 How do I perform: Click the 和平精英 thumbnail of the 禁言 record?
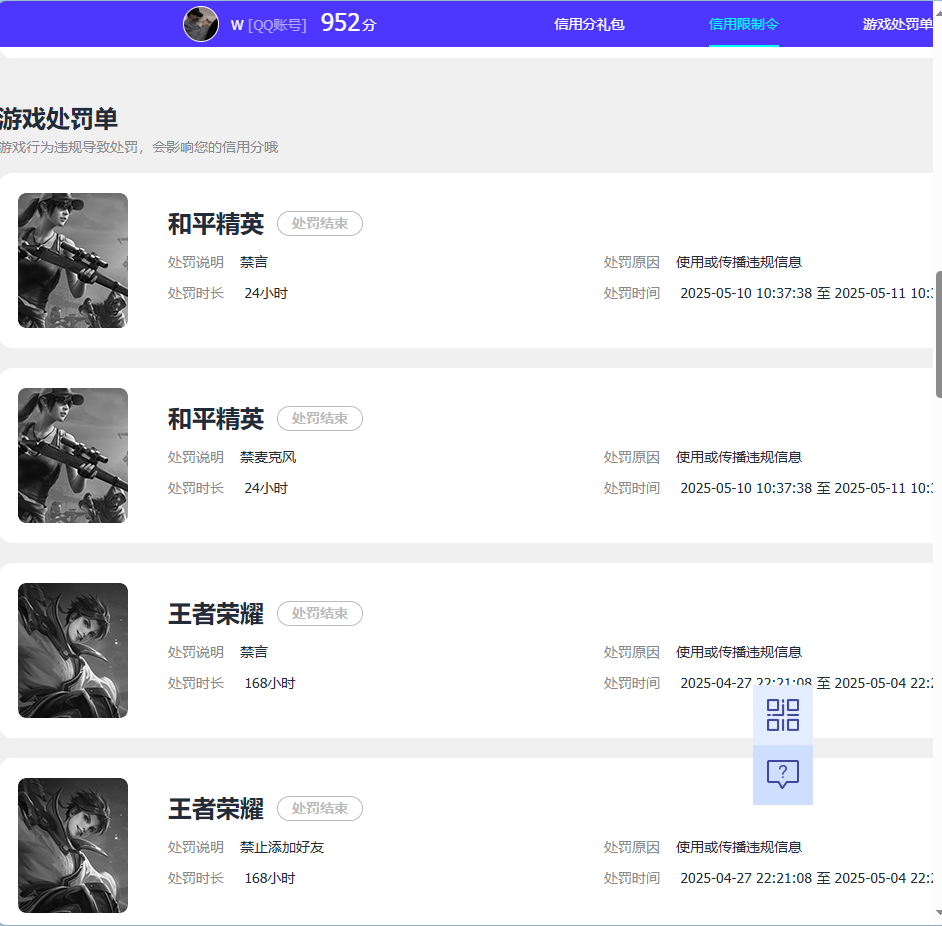pyautogui.click(x=73, y=260)
